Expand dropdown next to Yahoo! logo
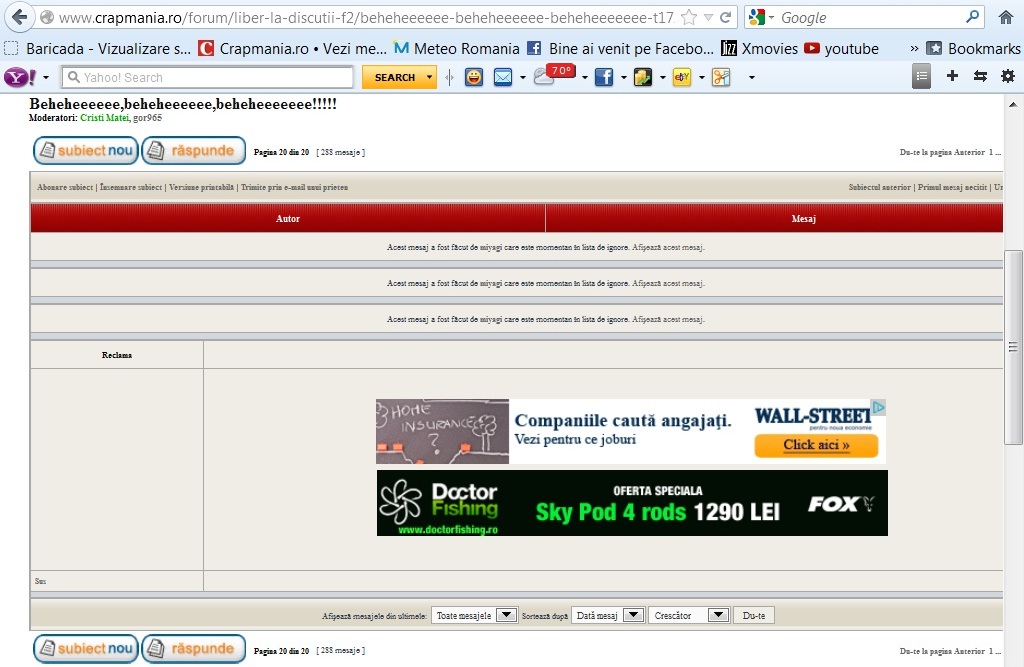This screenshot has height=667, width=1024. [x=46, y=78]
